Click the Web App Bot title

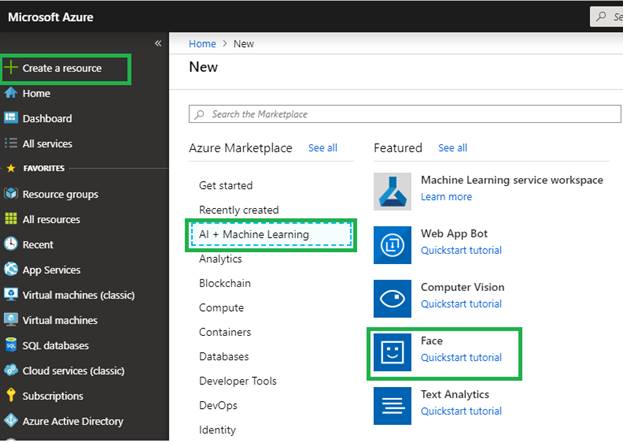pos(454,234)
